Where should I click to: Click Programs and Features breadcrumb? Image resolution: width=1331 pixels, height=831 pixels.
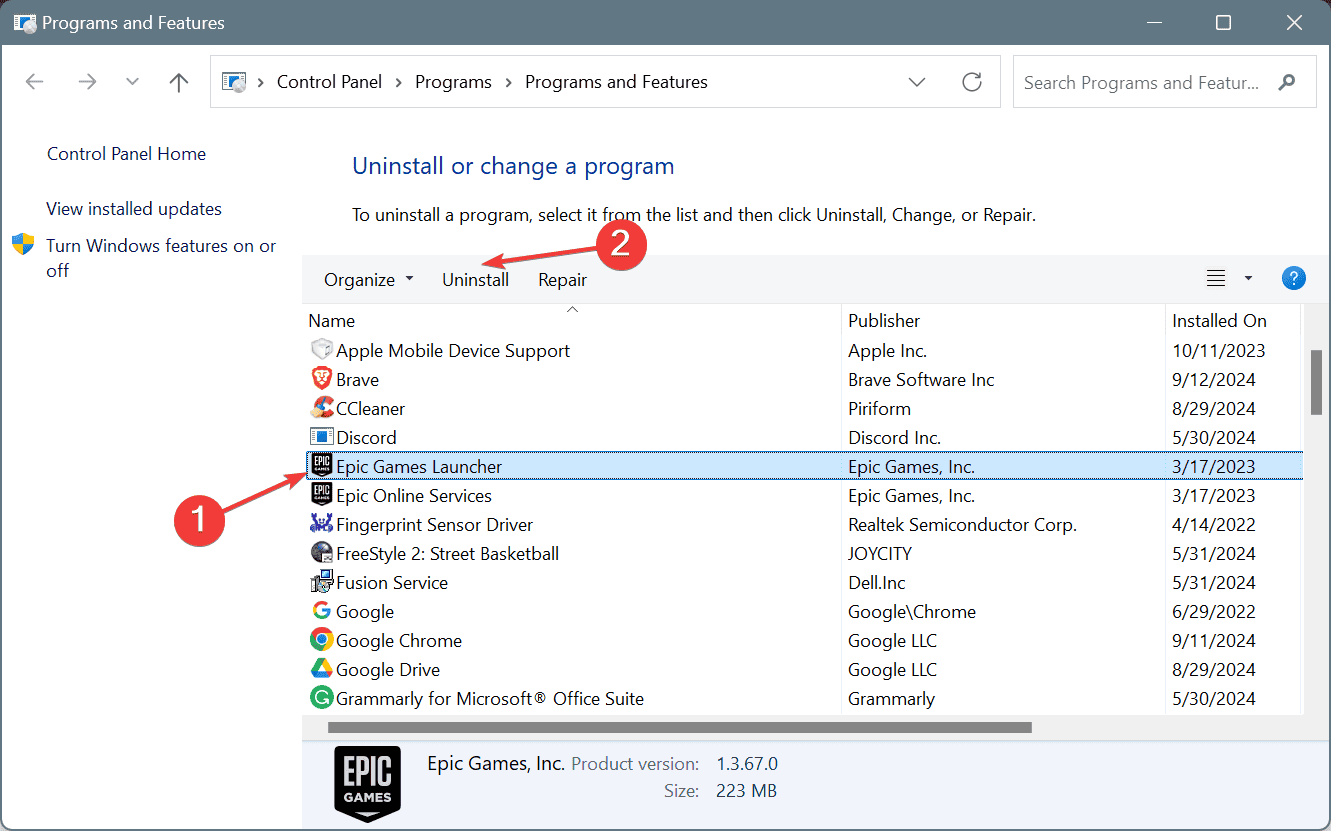(616, 82)
